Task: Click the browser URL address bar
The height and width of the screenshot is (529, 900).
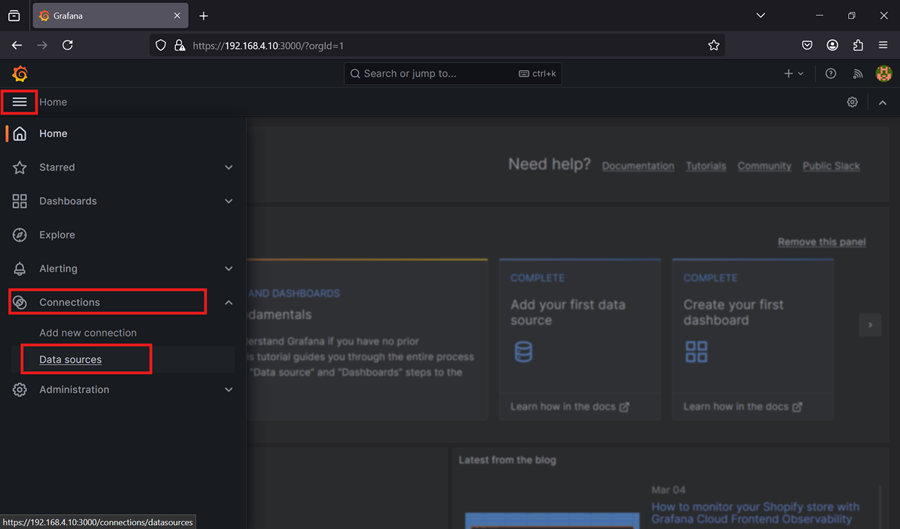Action: 436,45
